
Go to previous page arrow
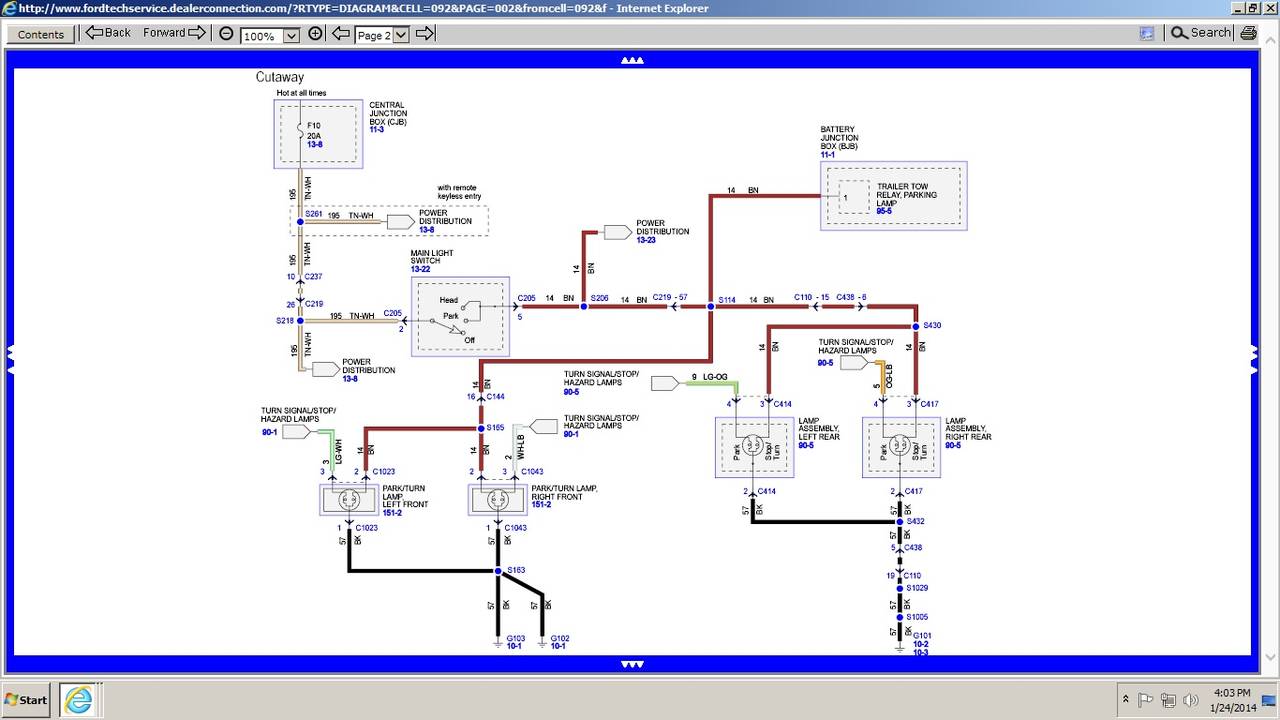pyautogui.click(x=340, y=33)
